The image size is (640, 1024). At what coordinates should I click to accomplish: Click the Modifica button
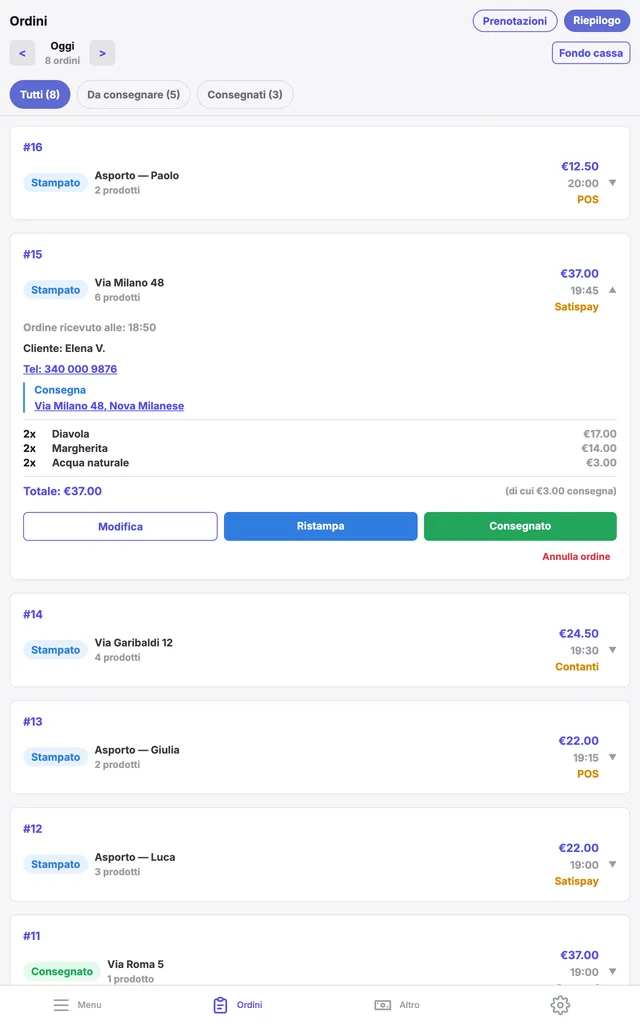(120, 526)
